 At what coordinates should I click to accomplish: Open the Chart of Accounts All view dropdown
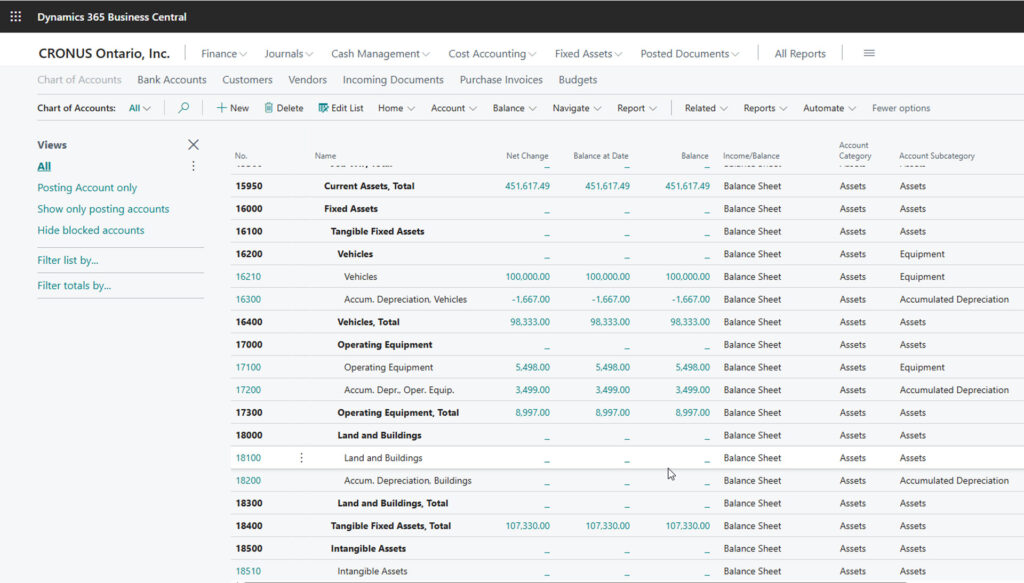click(140, 108)
